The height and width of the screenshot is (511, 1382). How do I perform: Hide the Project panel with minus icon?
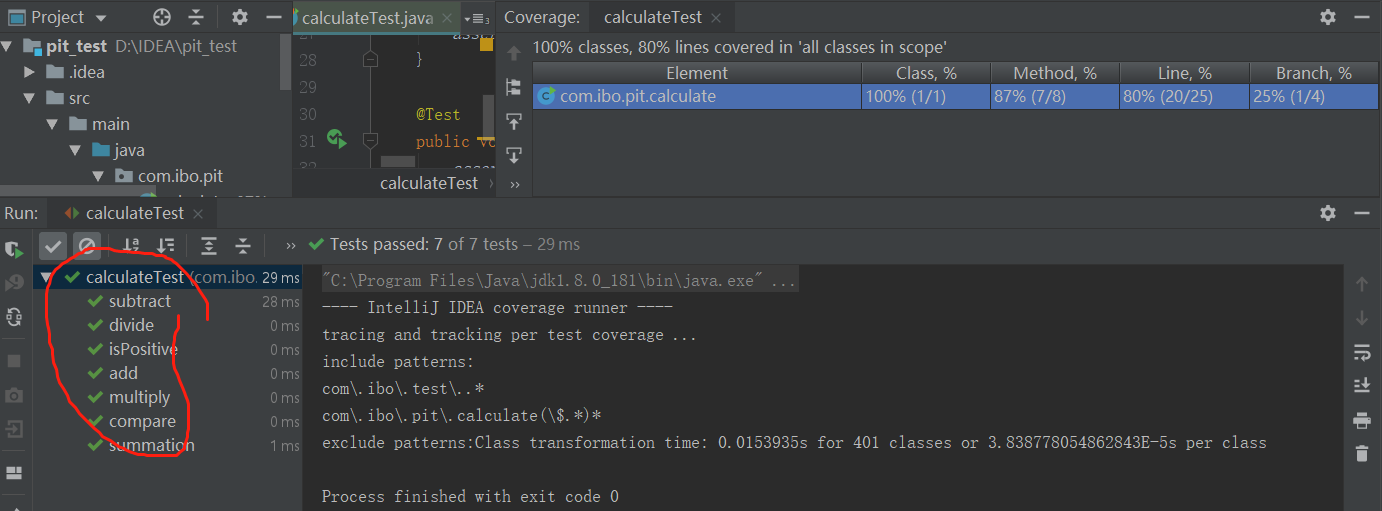tap(273, 17)
